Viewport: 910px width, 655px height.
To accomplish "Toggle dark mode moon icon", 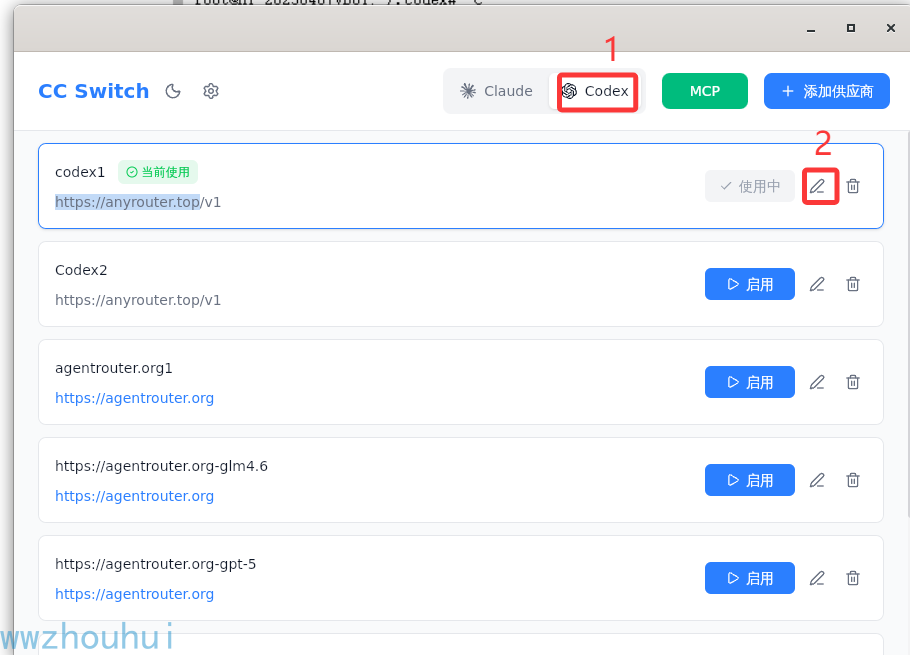I will 173,91.
